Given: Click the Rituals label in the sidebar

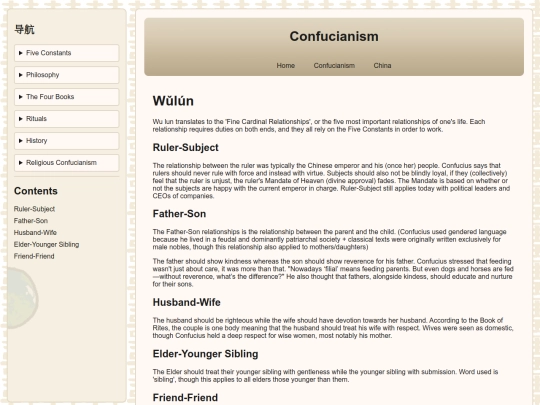Looking at the screenshot, I should [x=37, y=119].
